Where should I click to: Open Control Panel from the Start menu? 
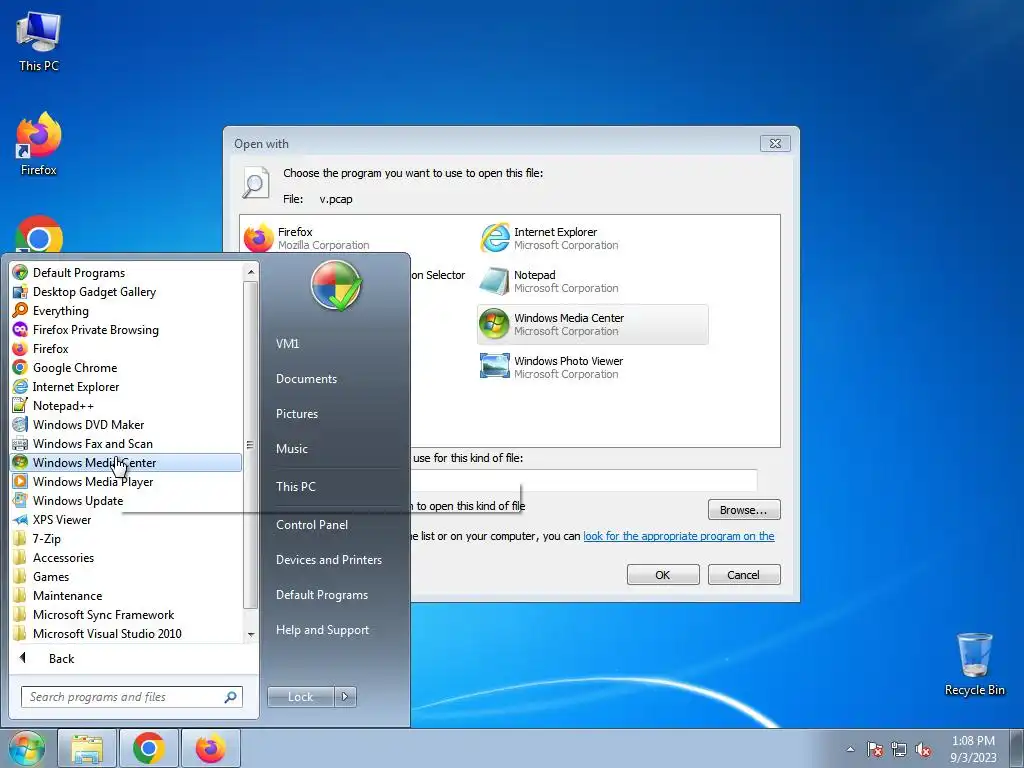click(312, 525)
